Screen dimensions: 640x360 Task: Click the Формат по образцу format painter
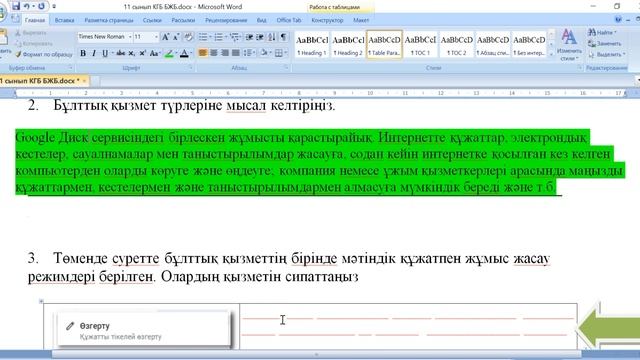point(44,54)
